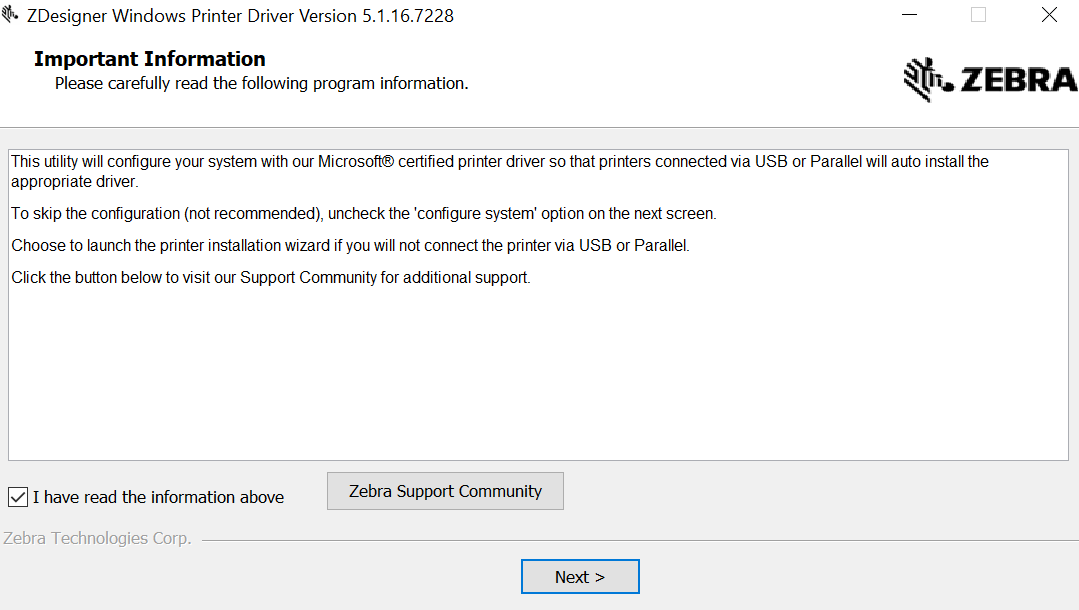1079x610 pixels.
Task: Close the ZDesigner installer
Action: click(1049, 15)
